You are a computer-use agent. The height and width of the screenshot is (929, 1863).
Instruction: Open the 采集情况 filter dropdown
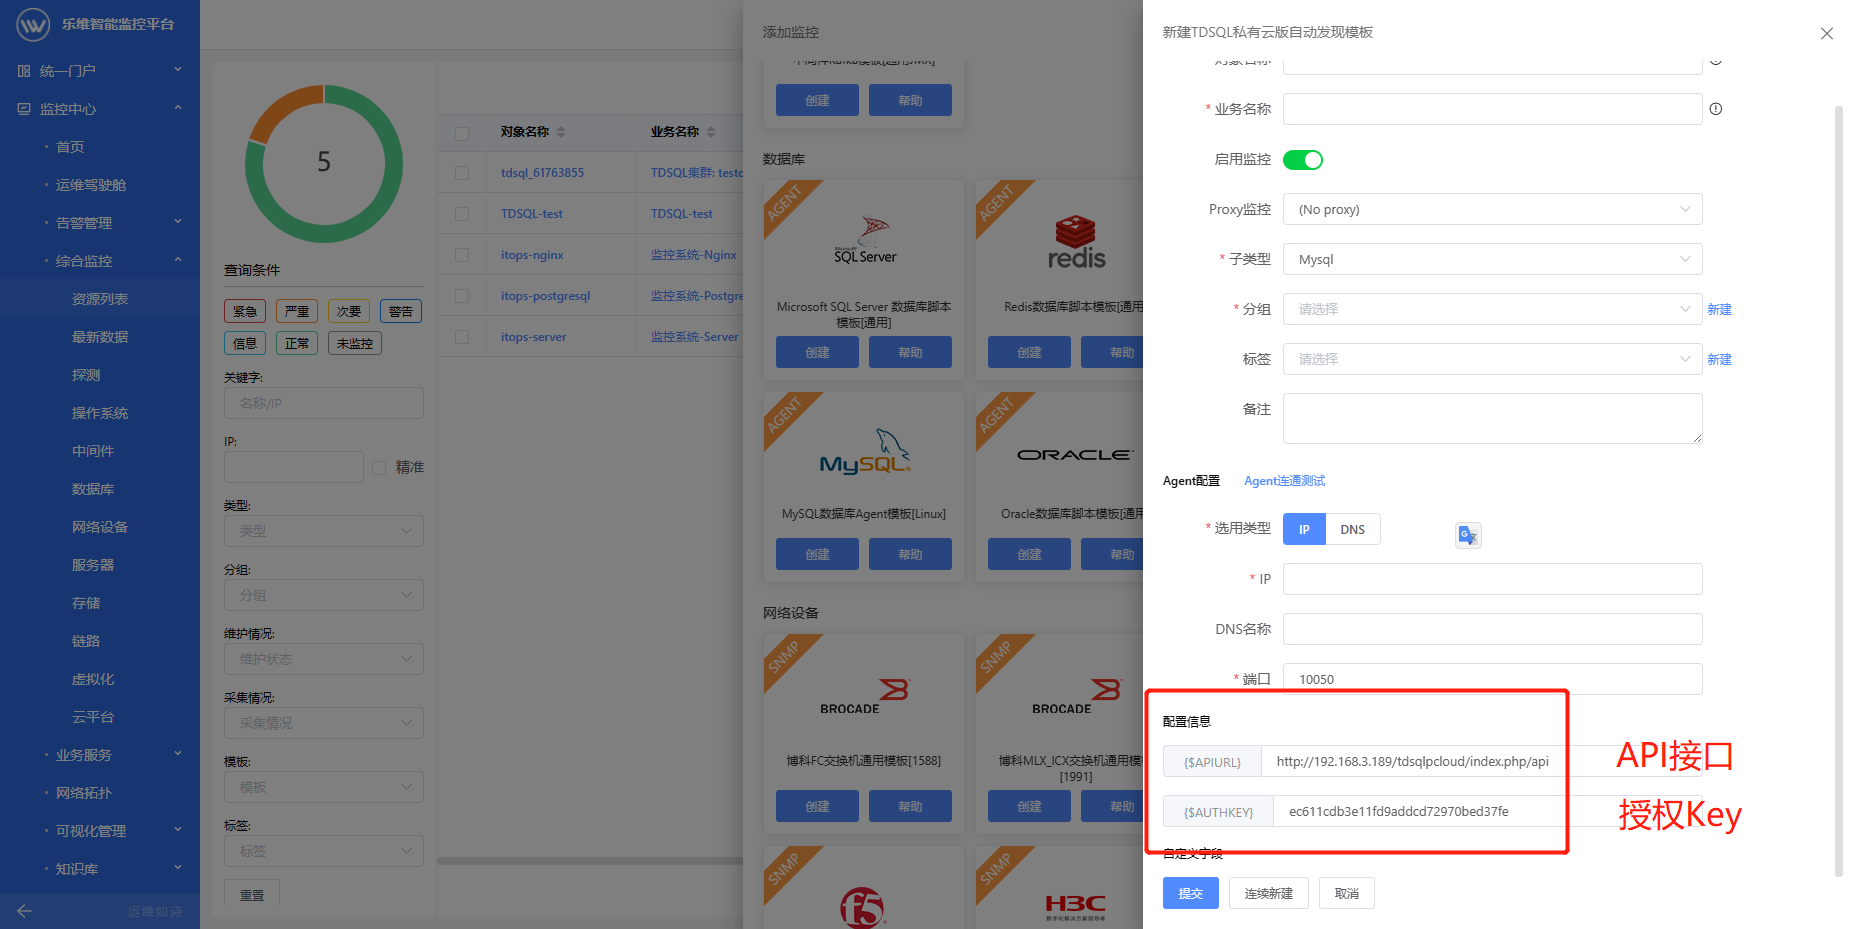click(x=324, y=723)
